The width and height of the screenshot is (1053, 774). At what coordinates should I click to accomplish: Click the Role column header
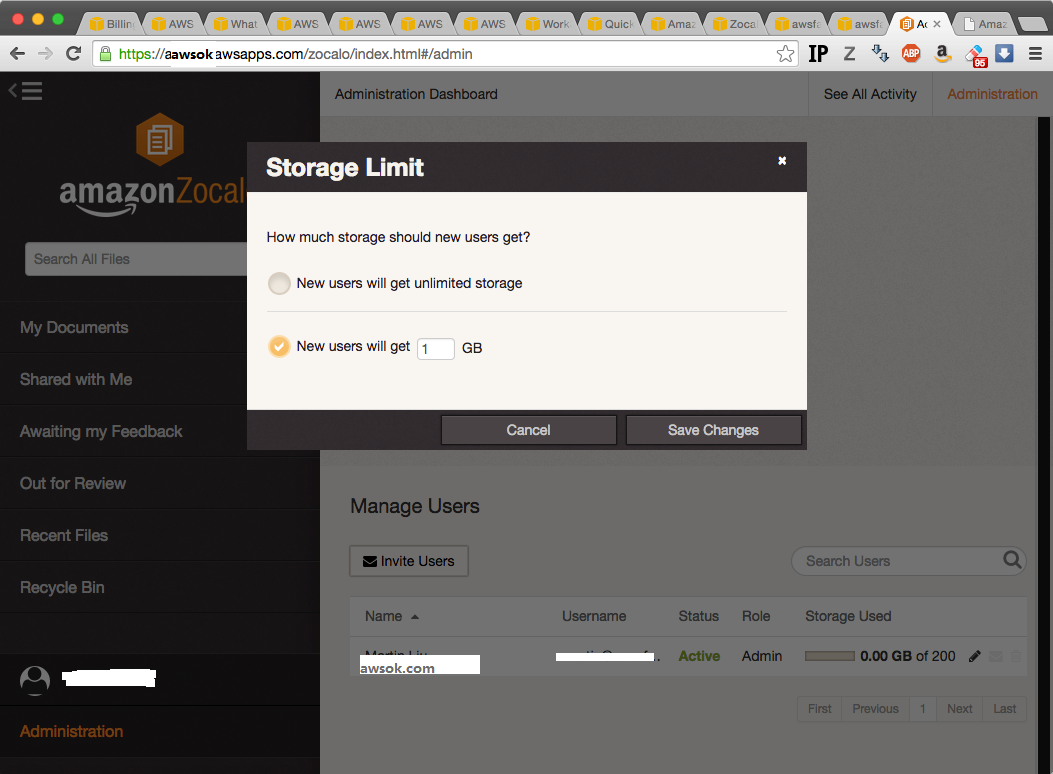(x=756, y=616)
